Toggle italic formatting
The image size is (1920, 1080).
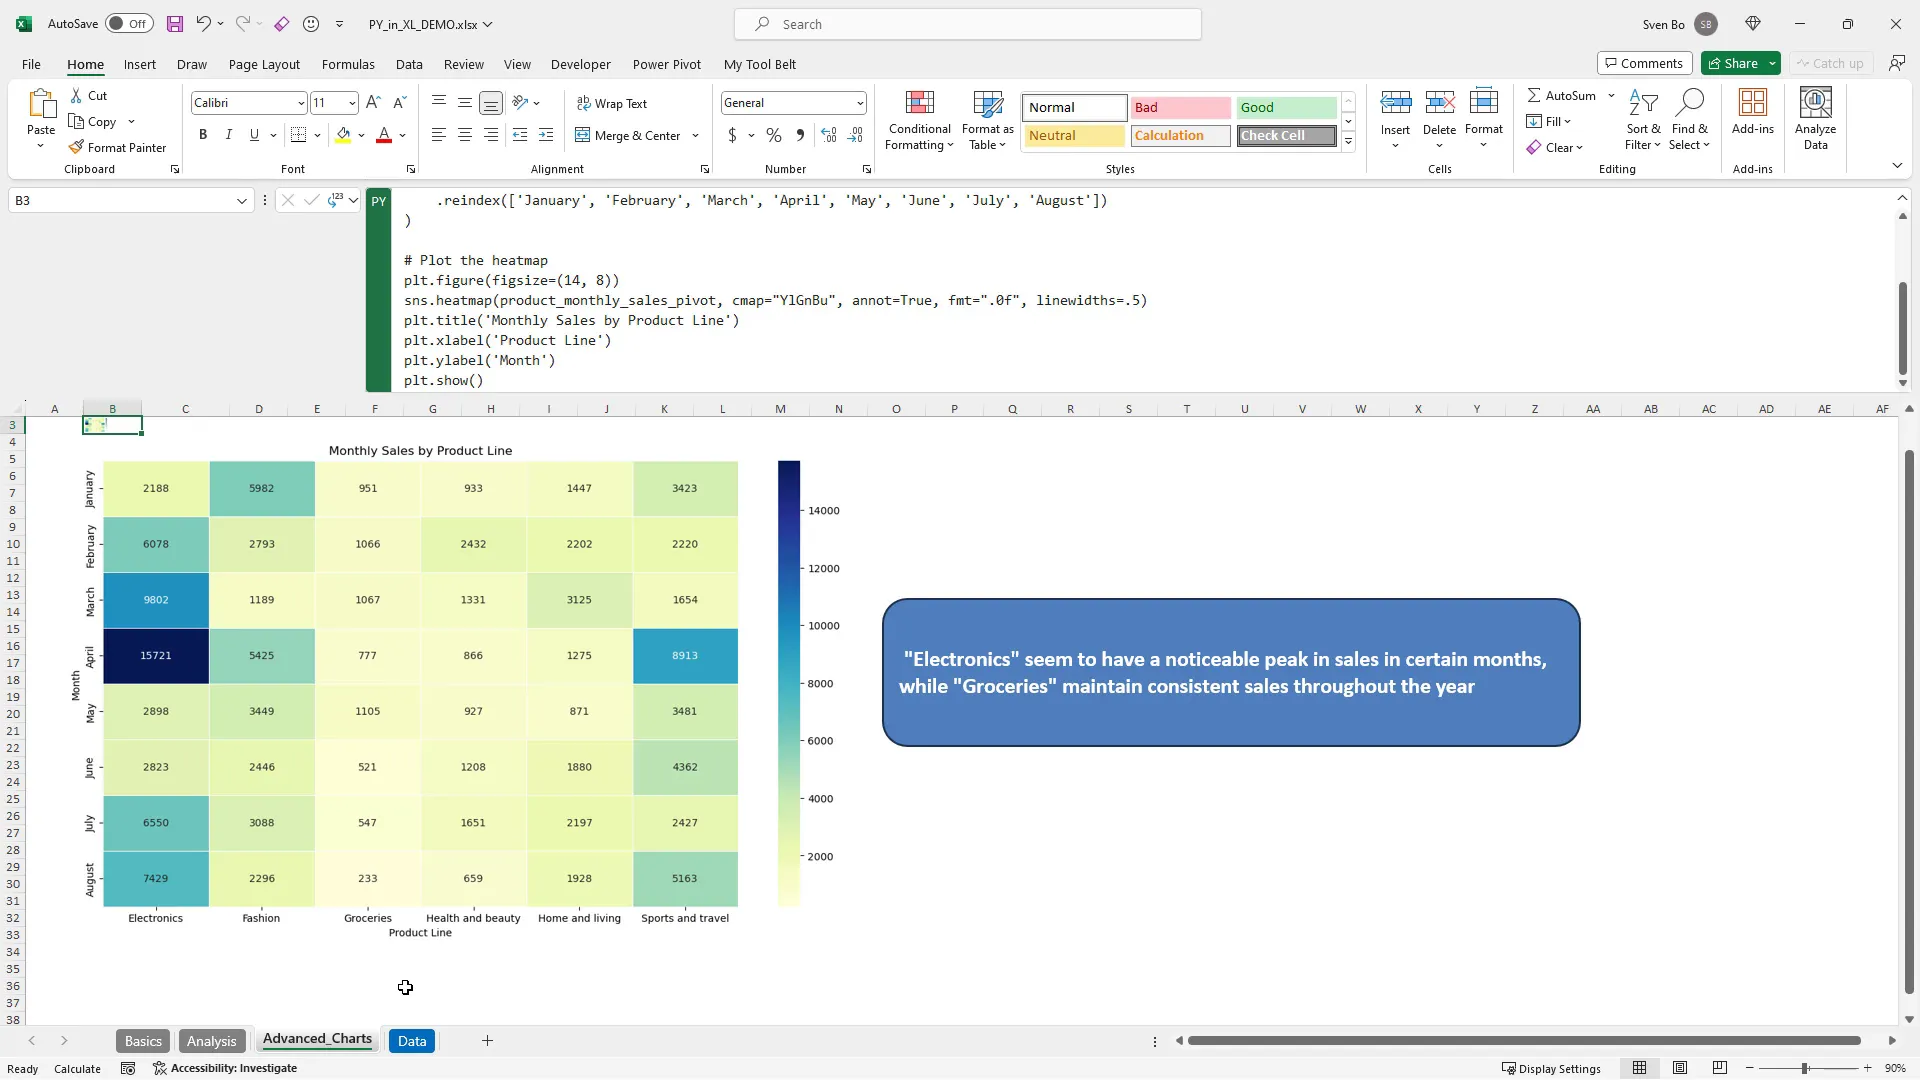coord(228,134)
